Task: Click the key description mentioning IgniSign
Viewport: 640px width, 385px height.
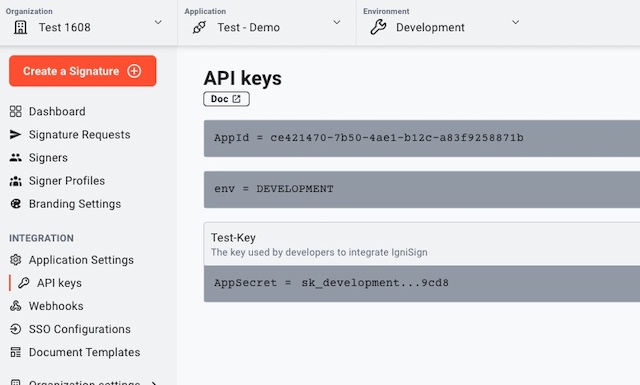Action: [x=319, y=252]
